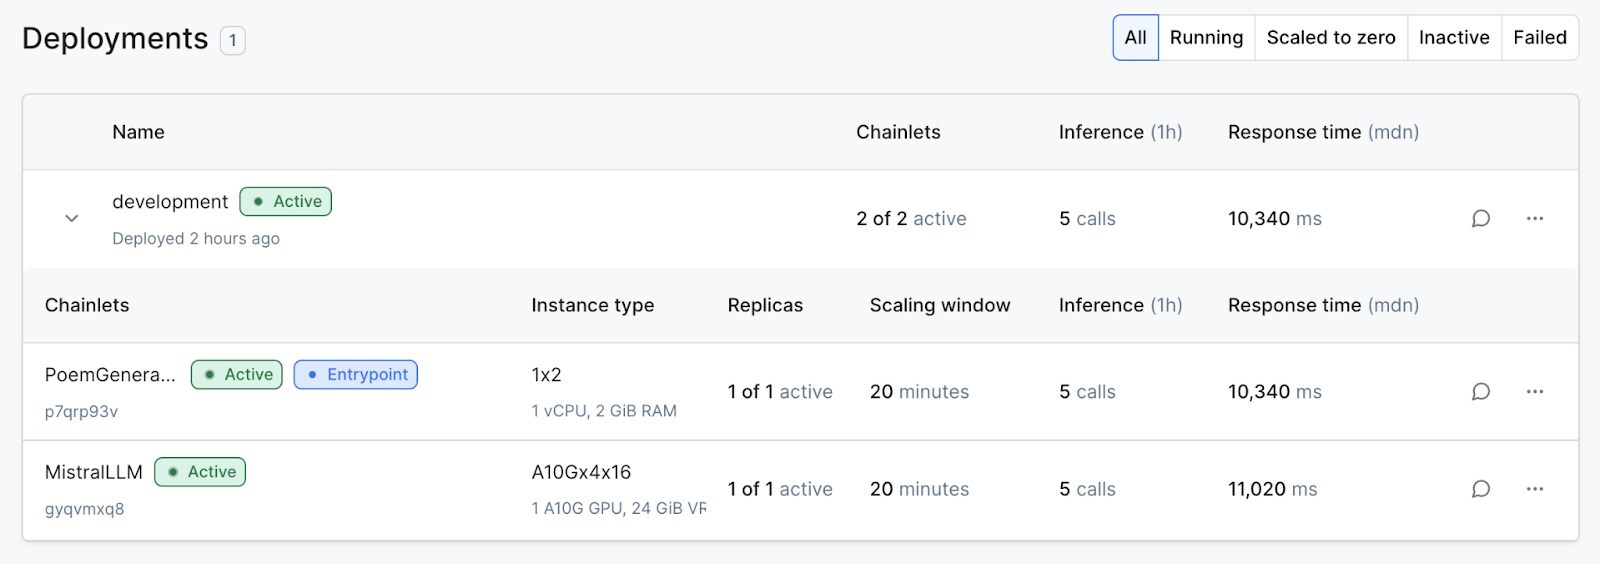Screen dimensions: 1600x564
Task: Click the Active status badge on MistralLLM
Action: pyautogui.click(x=200, y=472)
